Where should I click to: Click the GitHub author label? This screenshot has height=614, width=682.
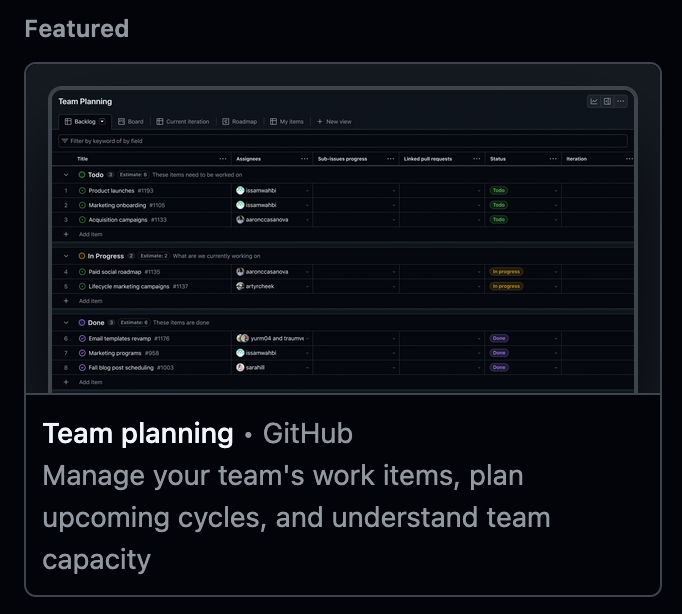(x=308, y=434)
